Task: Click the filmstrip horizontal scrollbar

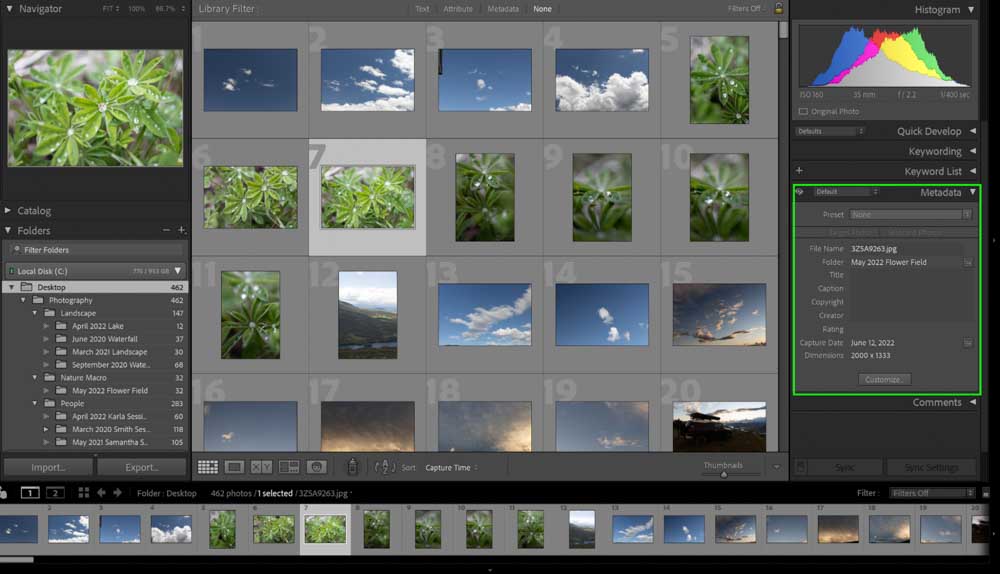Action: click(17, 559)
